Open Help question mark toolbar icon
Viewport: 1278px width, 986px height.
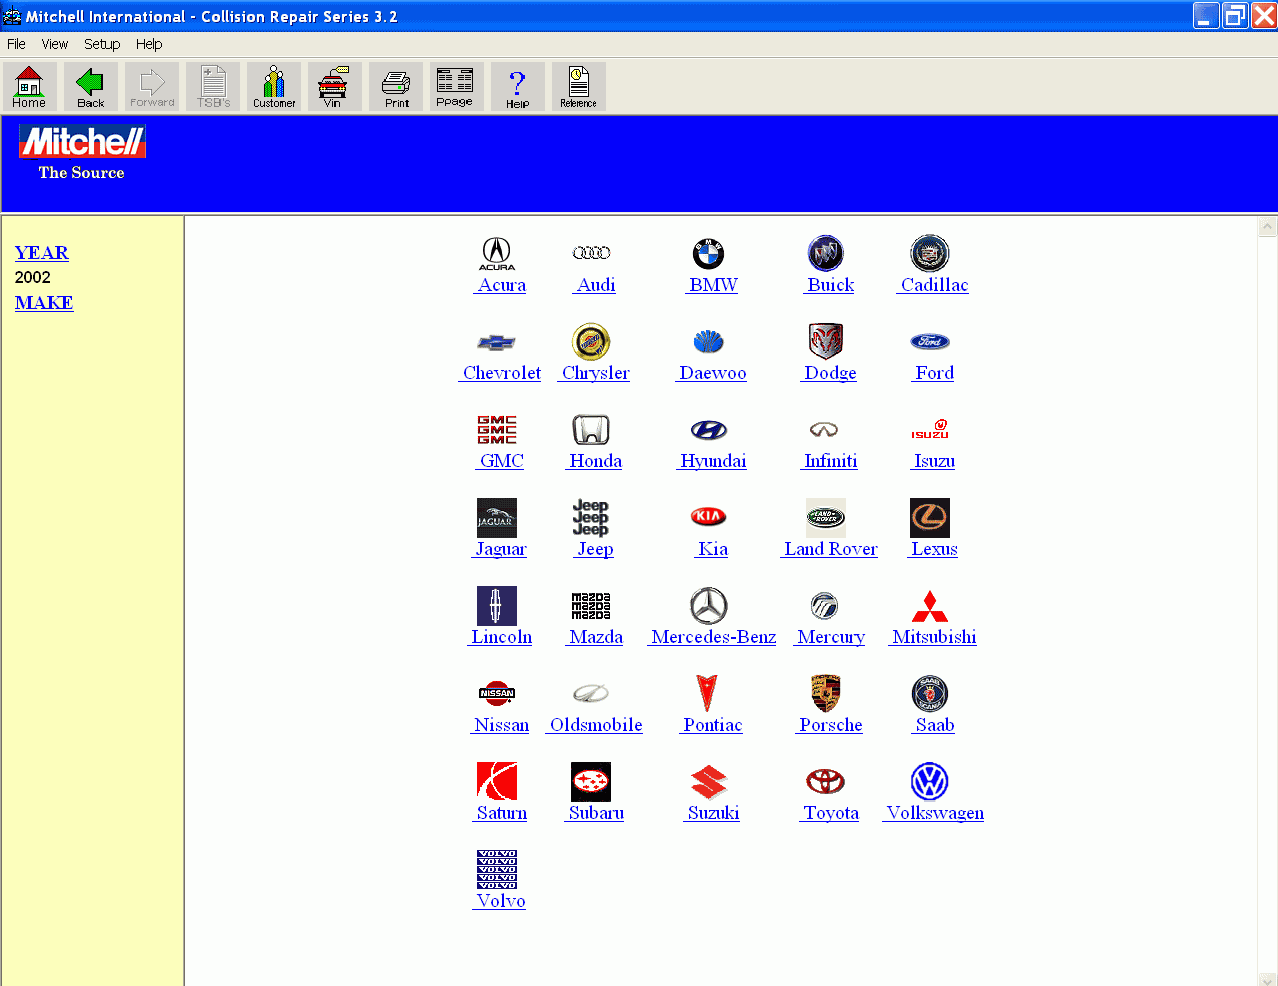click(x=518, y=87)
